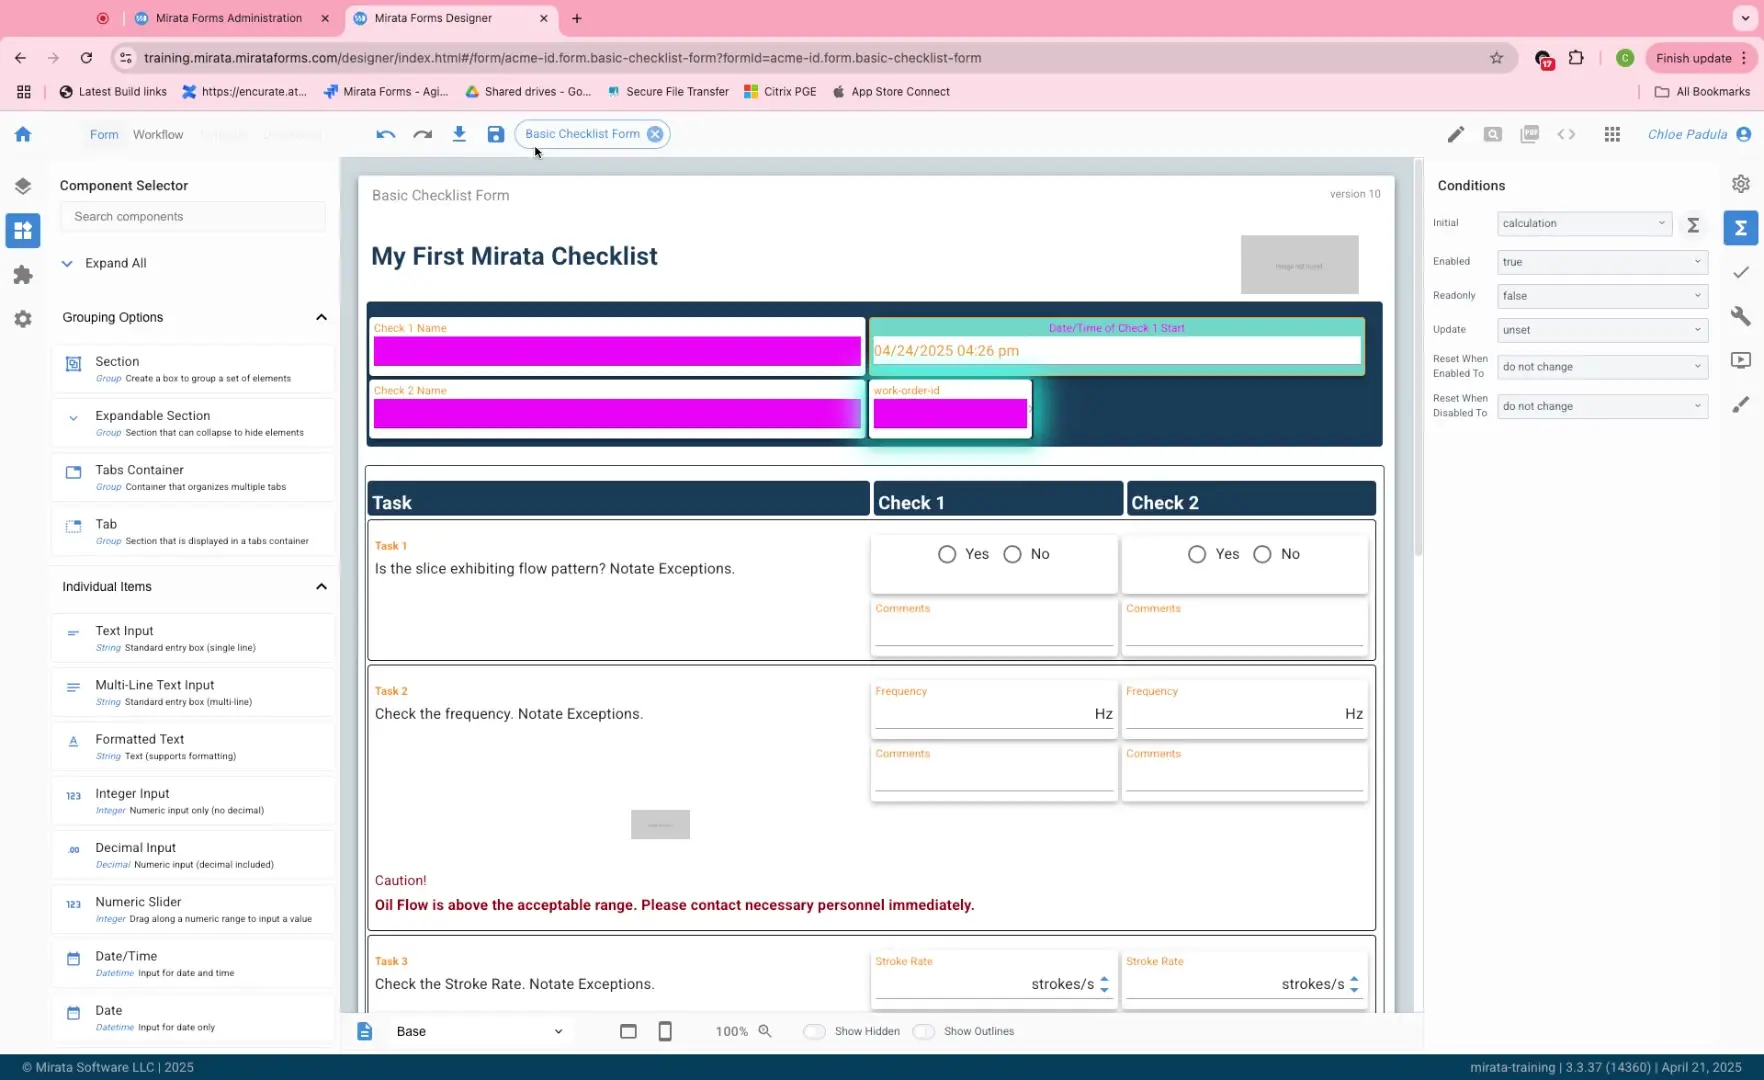
Task: Enable the Show Hidden toggle
Action: click(814, 1031)
